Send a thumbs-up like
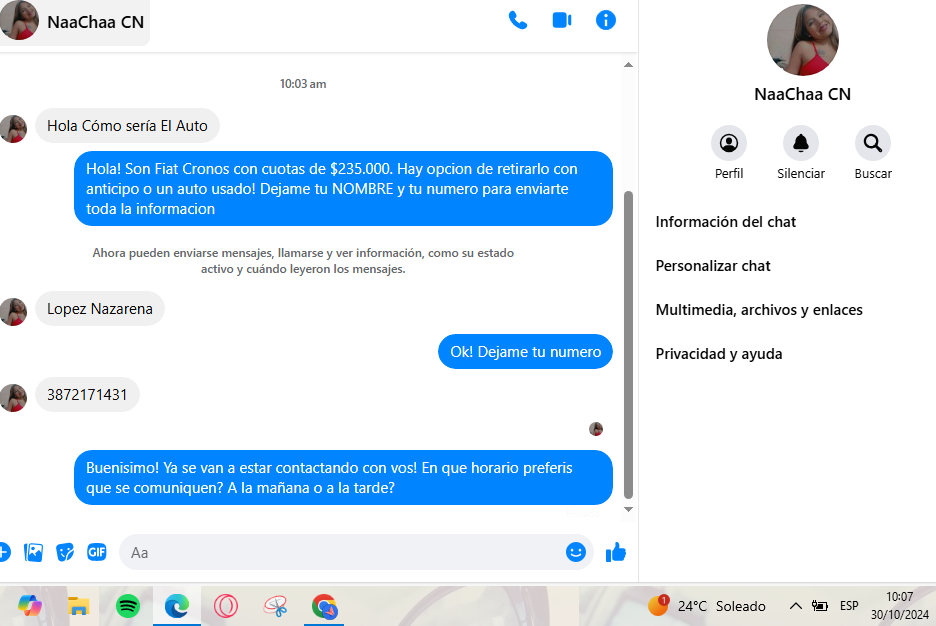 615,553
